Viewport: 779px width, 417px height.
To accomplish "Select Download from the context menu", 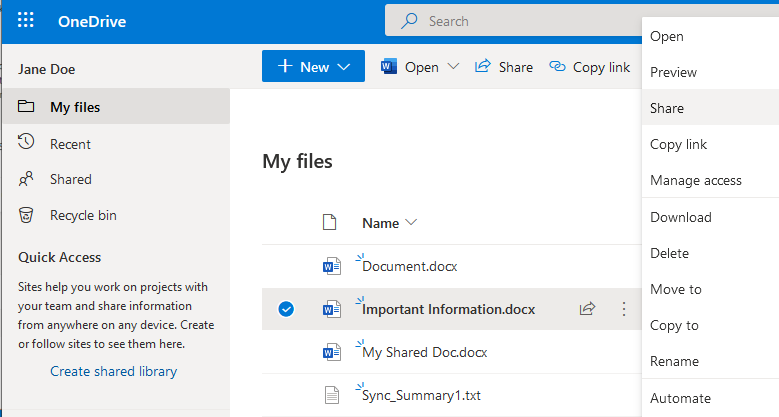I will [710, 217].
